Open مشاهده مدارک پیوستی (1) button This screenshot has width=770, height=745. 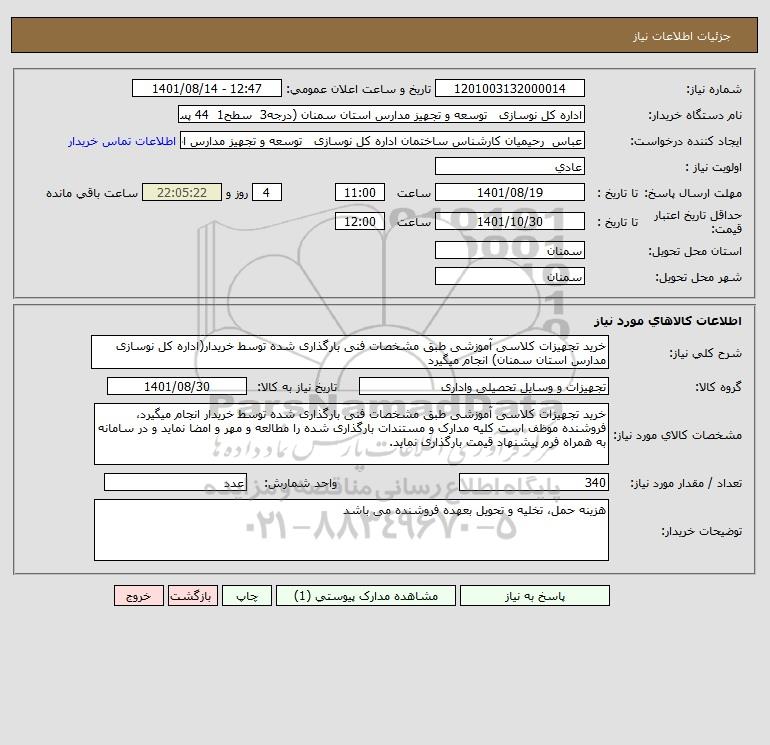(x=366, y=596)
